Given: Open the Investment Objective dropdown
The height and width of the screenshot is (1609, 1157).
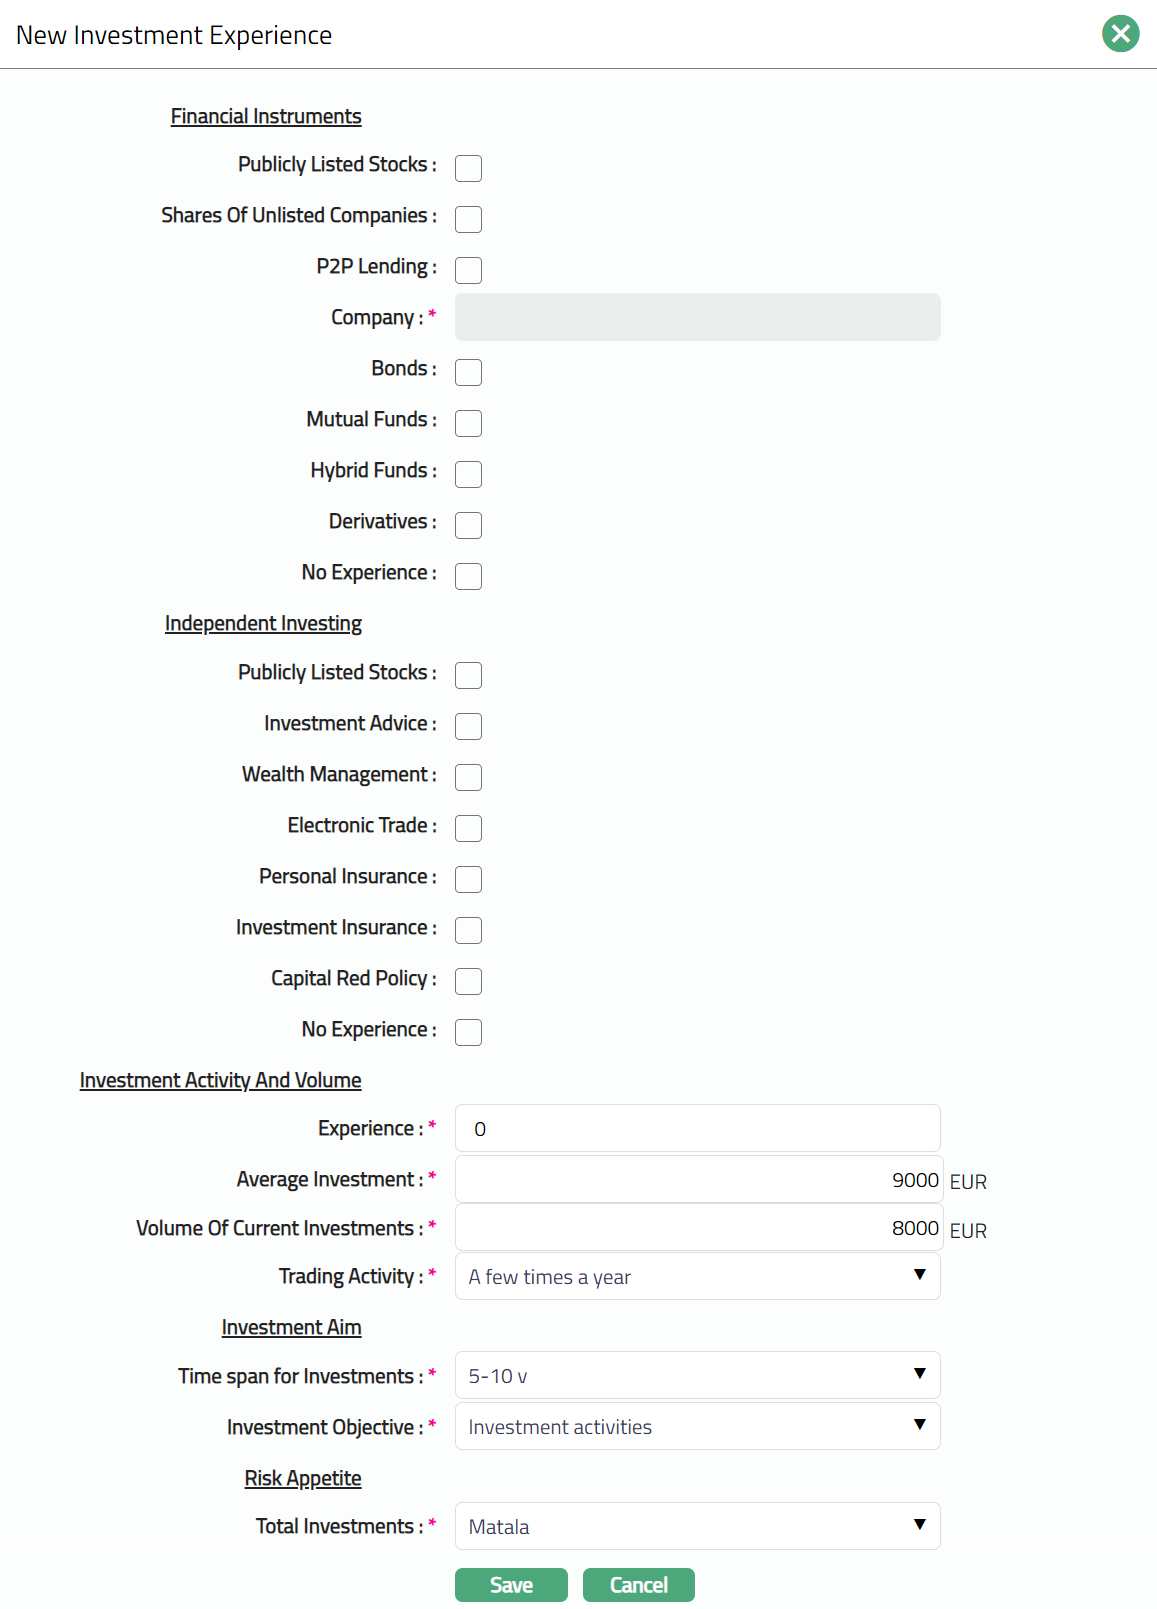Looking at the screenshot, I should (x=697, y=1426).
